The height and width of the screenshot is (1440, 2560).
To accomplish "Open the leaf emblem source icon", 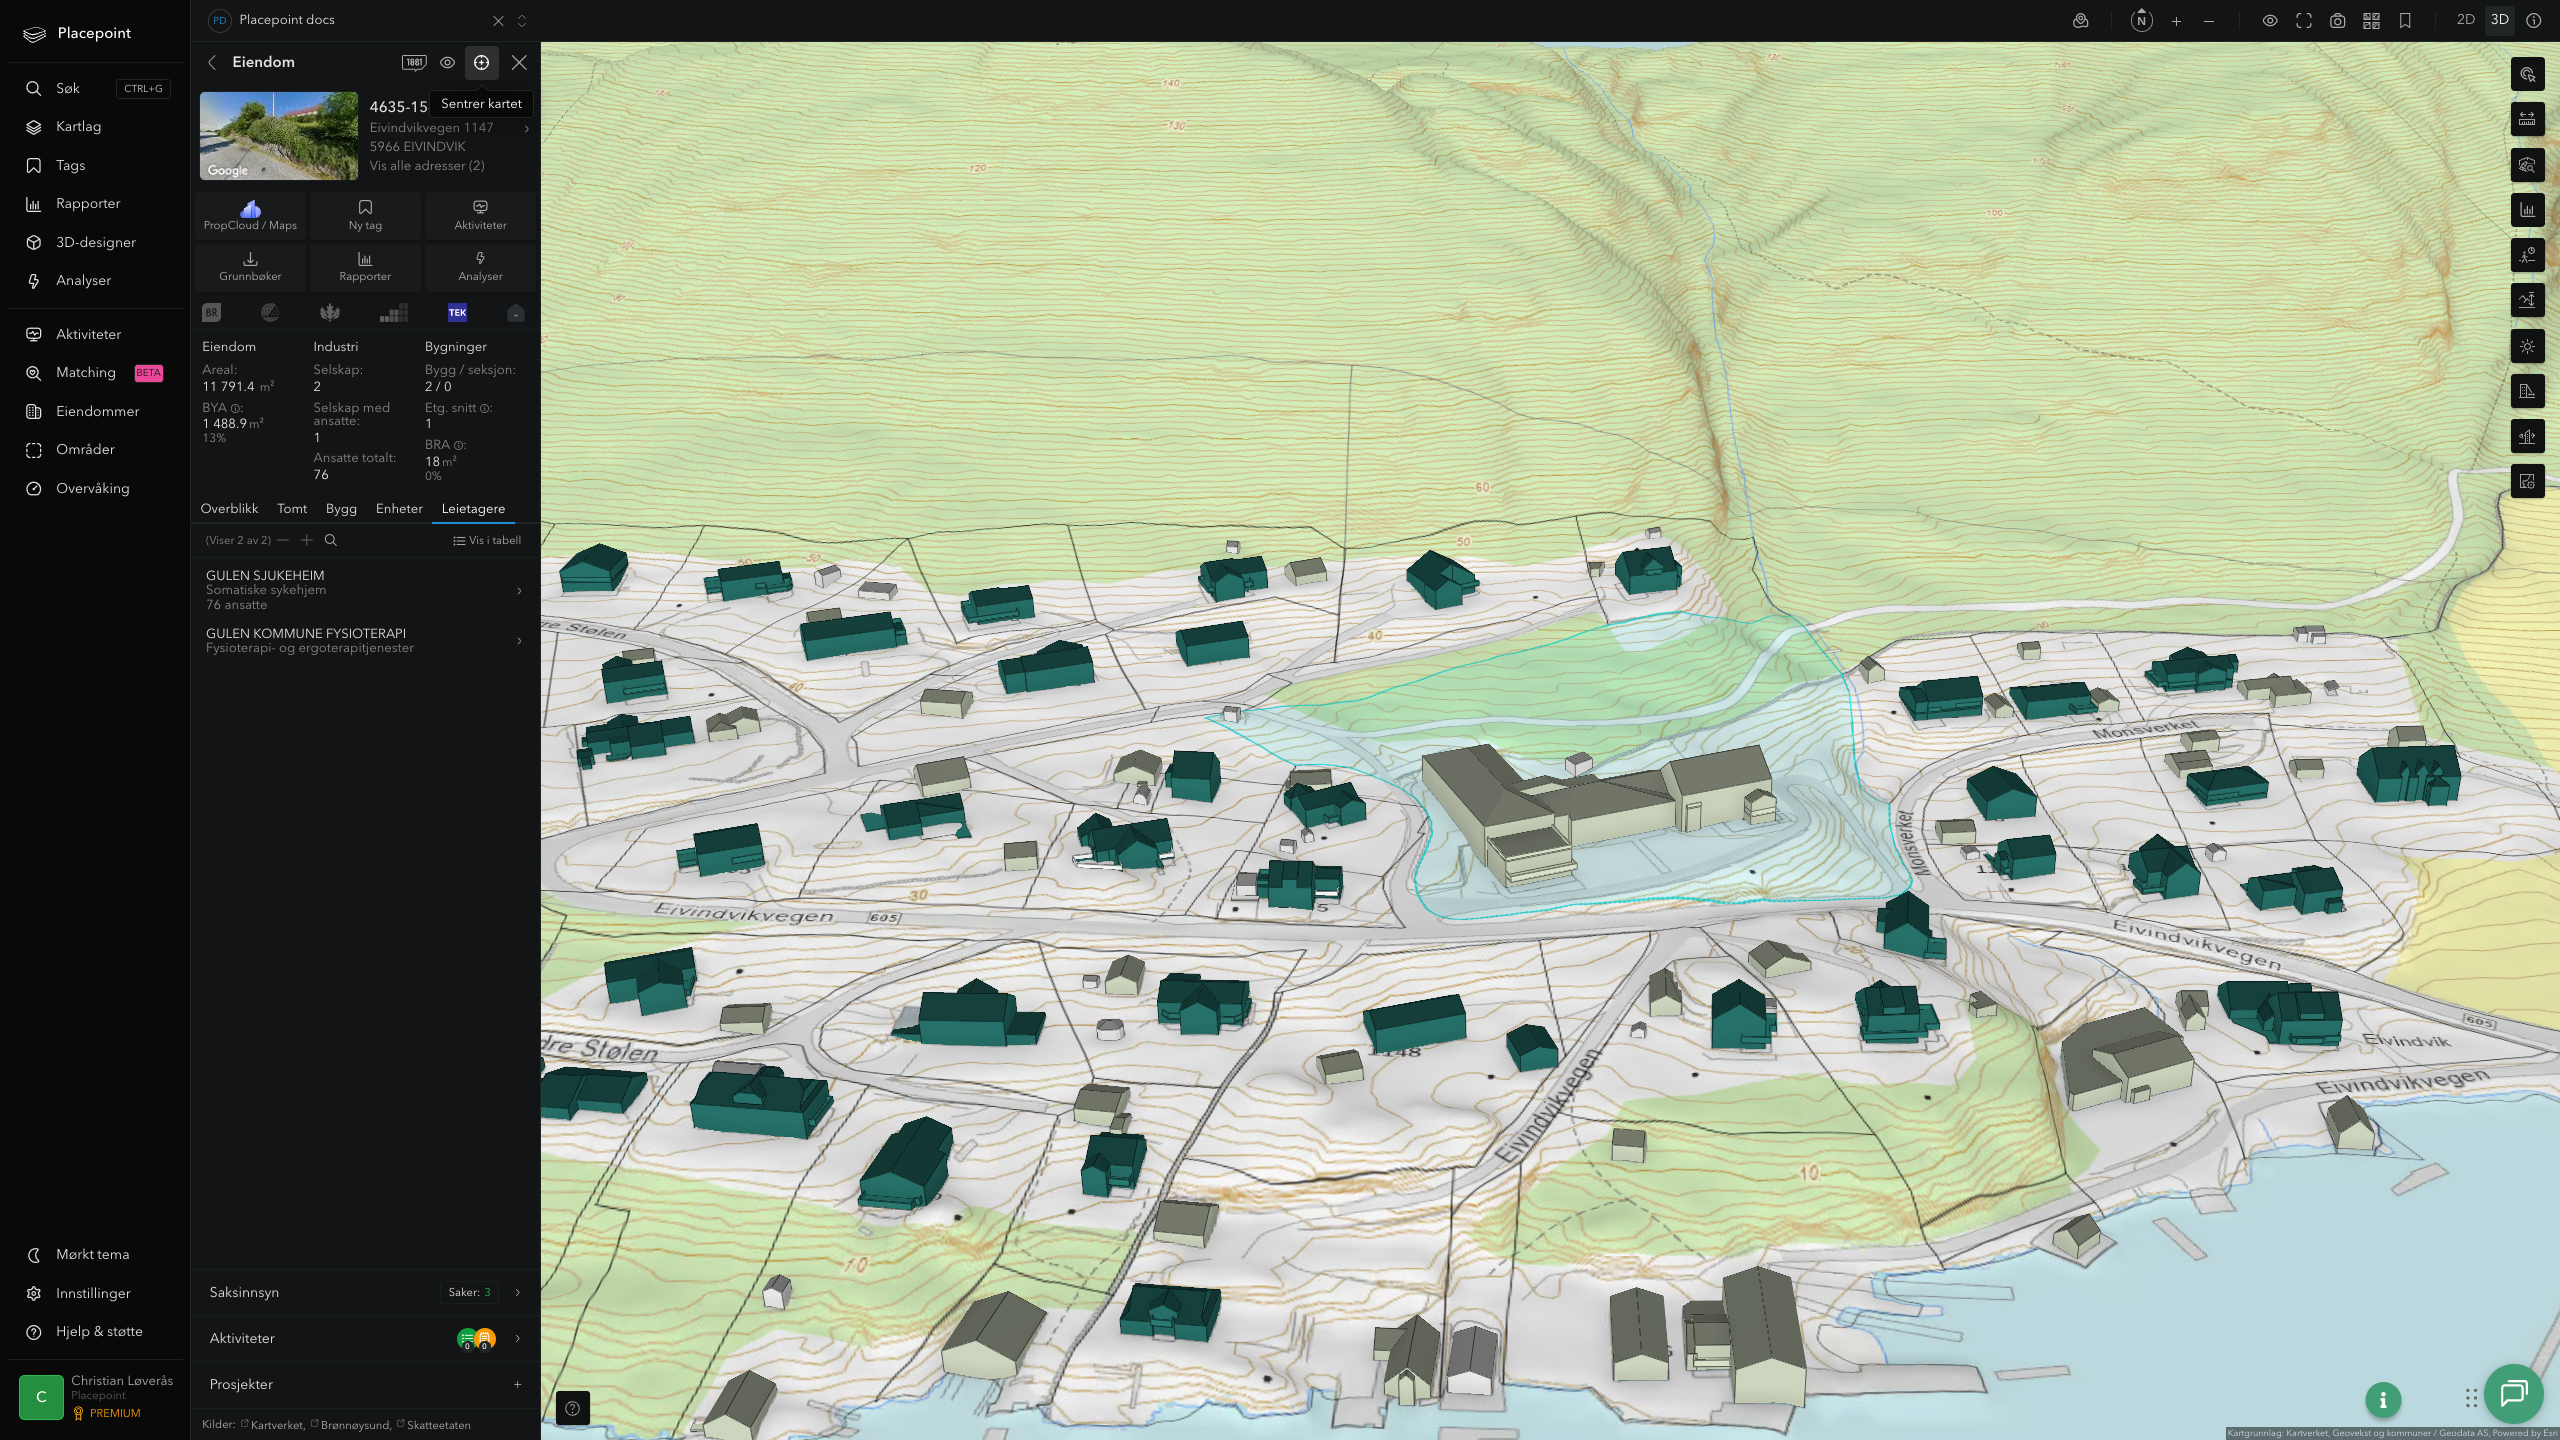I will pyautogui.click(x=330, y=313).
